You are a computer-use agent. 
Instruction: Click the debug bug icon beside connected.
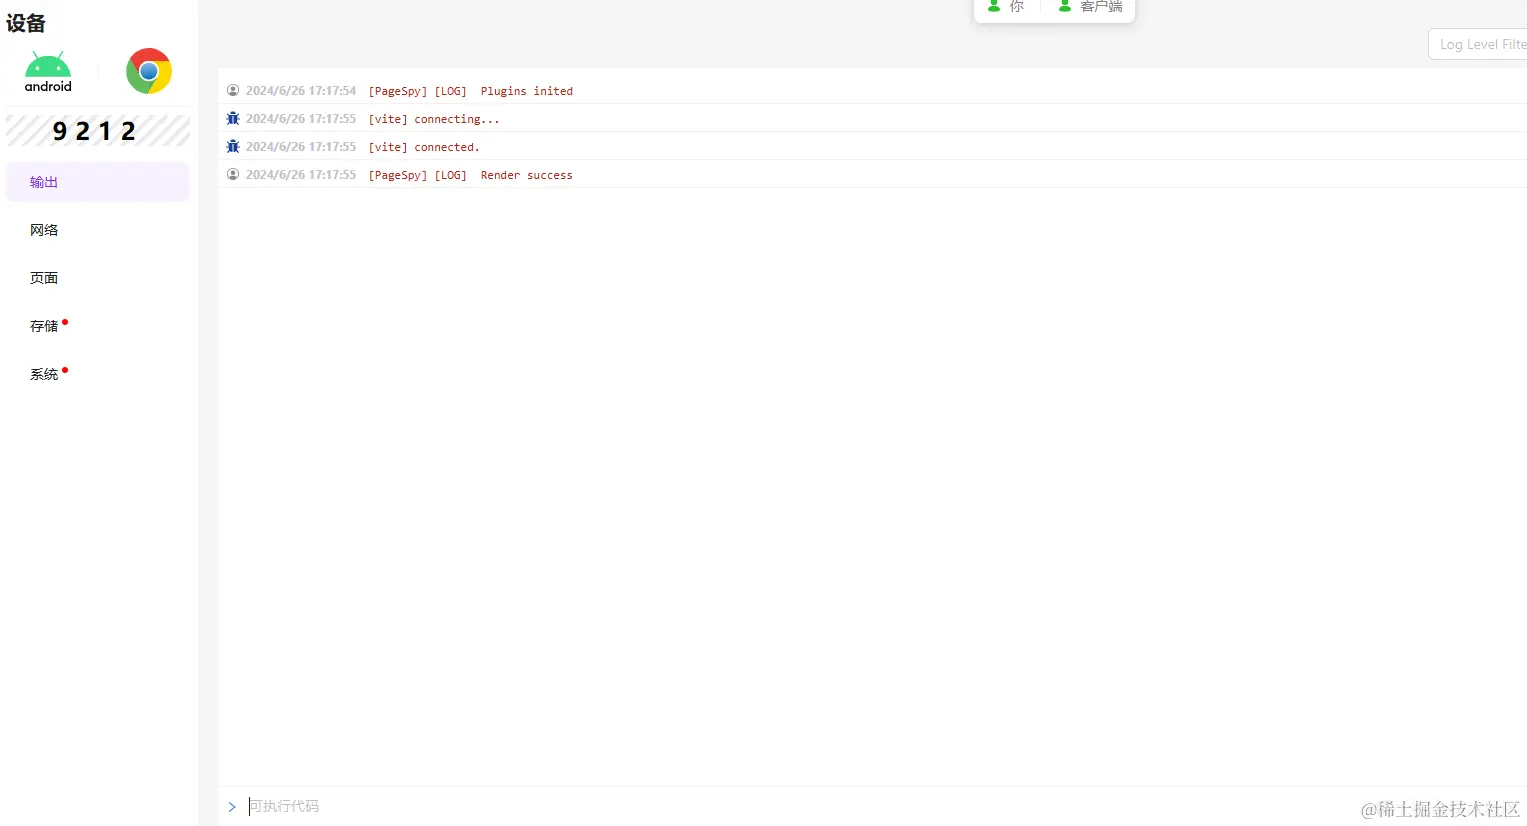click(x=233, y=146)
